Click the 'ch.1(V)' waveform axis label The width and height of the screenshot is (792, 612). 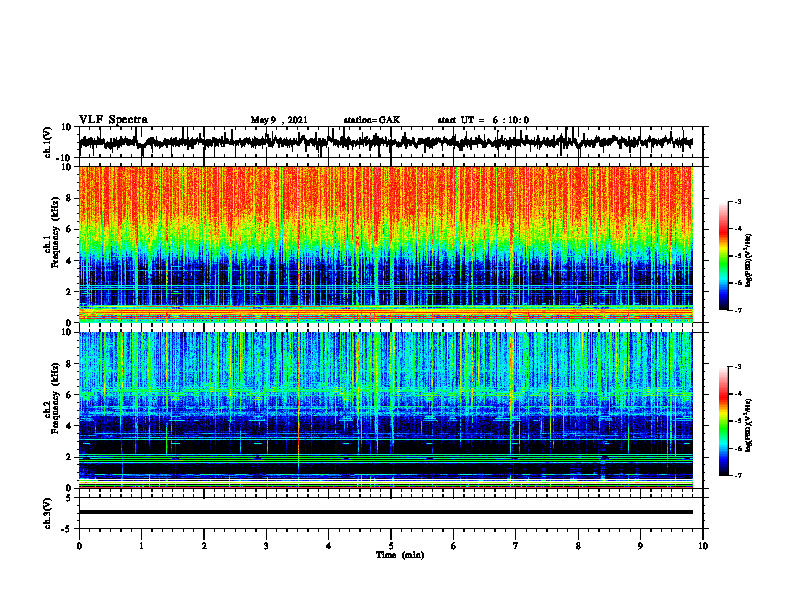click(48, 142)
